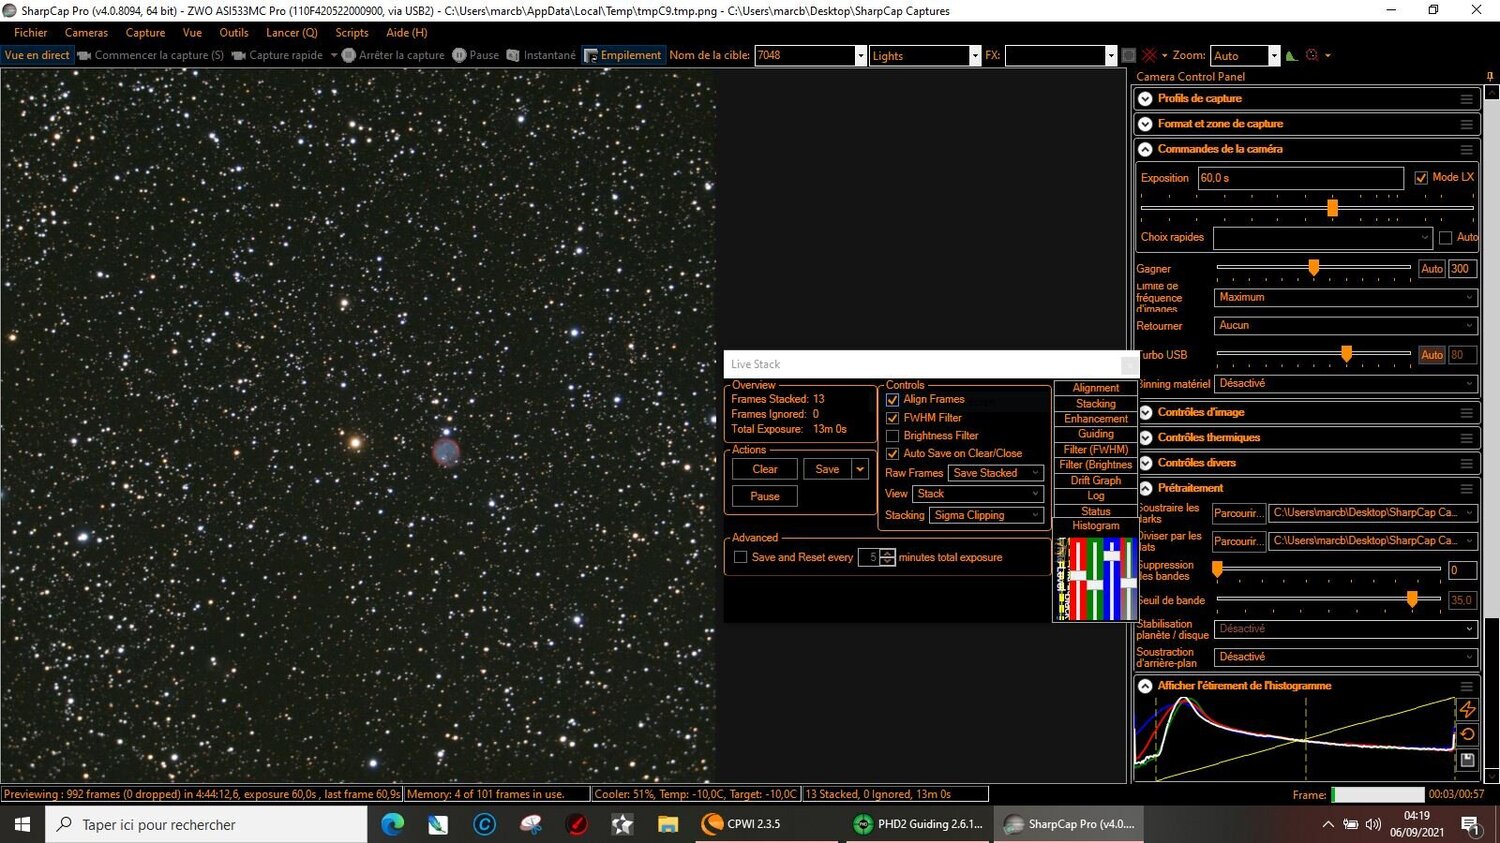Uncheck the Align Frames checkbox
The image size is (1500, 843).
coord(893,400)
